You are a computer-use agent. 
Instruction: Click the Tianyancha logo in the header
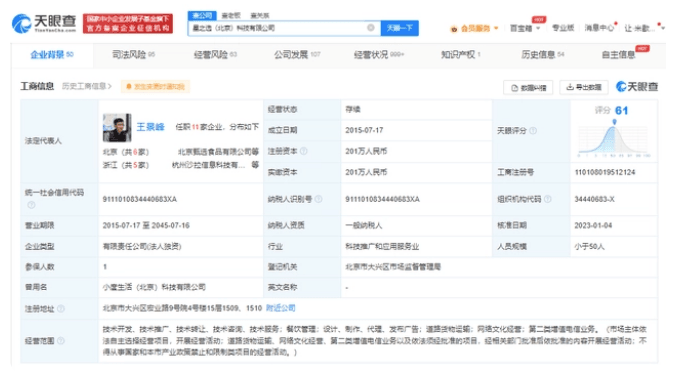(x=44, y=23)
